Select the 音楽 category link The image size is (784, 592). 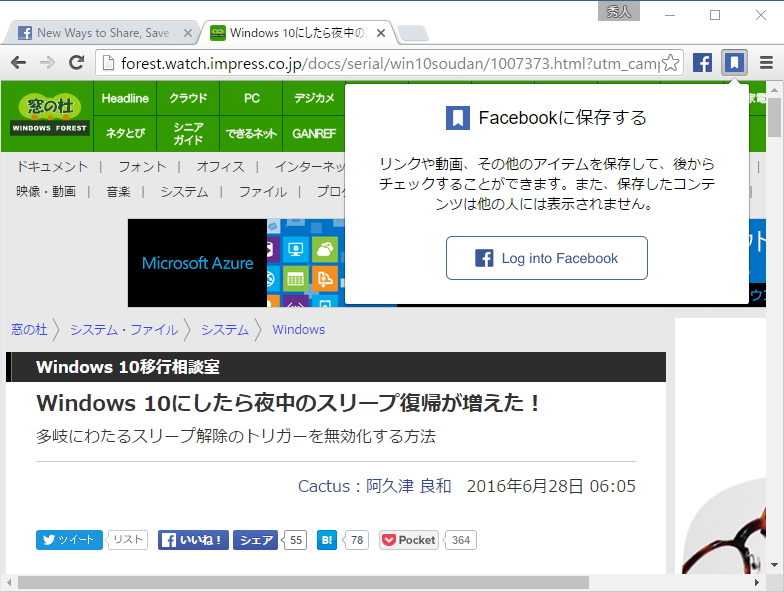[x=118, y=192]
